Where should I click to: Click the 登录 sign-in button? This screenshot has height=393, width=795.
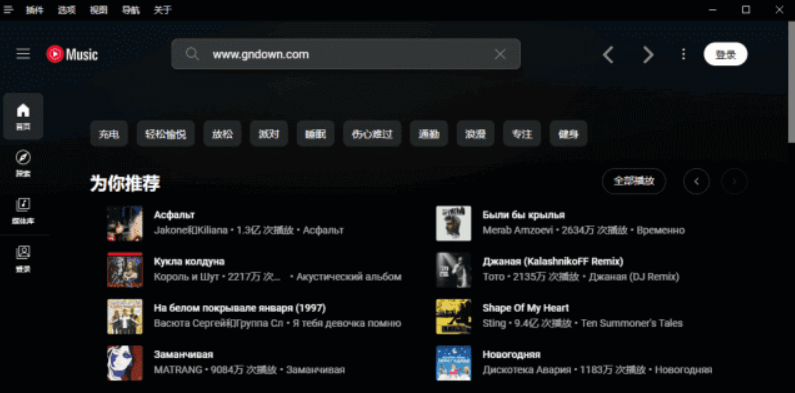click(726, 54)
